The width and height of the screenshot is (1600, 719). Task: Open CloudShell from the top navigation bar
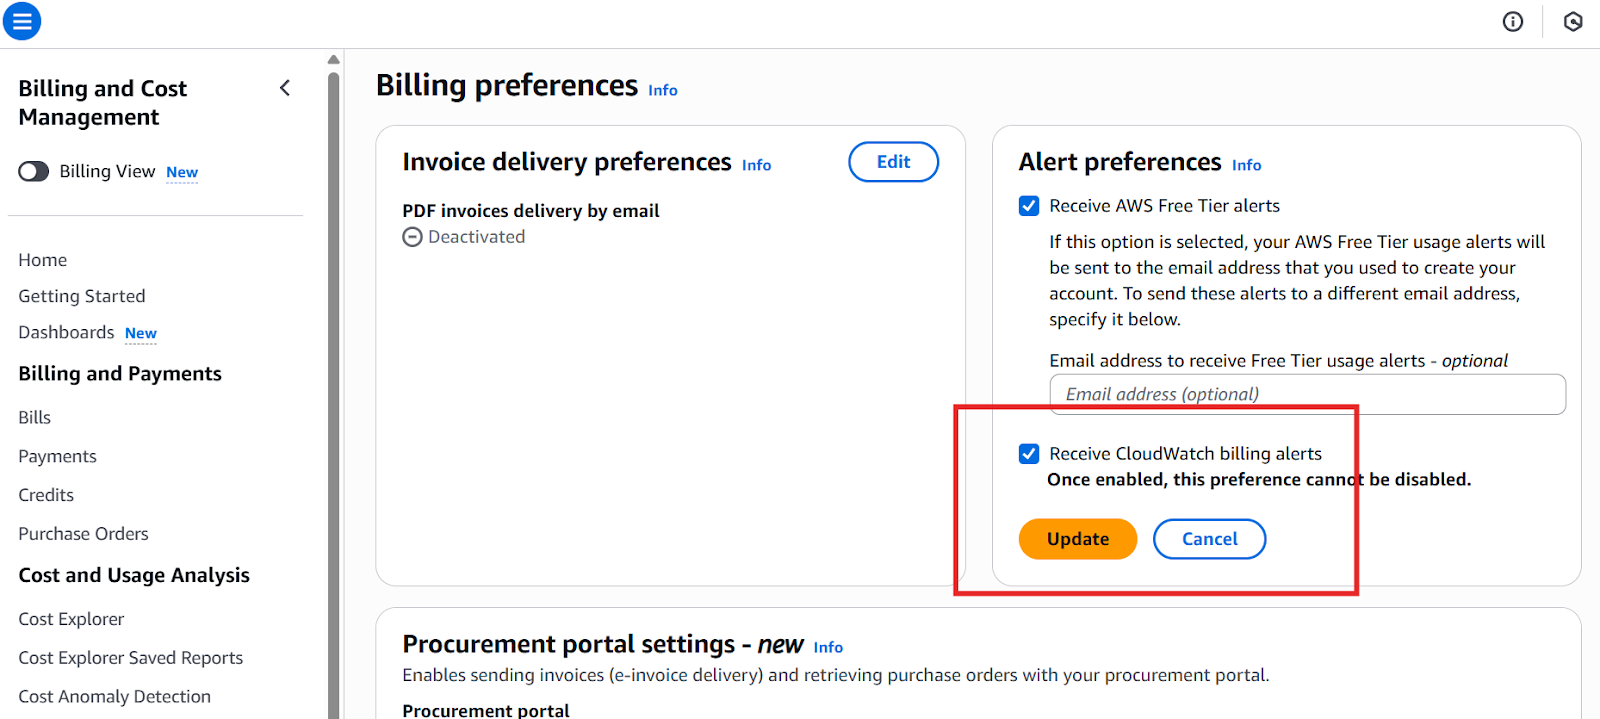coord(1572,21)
